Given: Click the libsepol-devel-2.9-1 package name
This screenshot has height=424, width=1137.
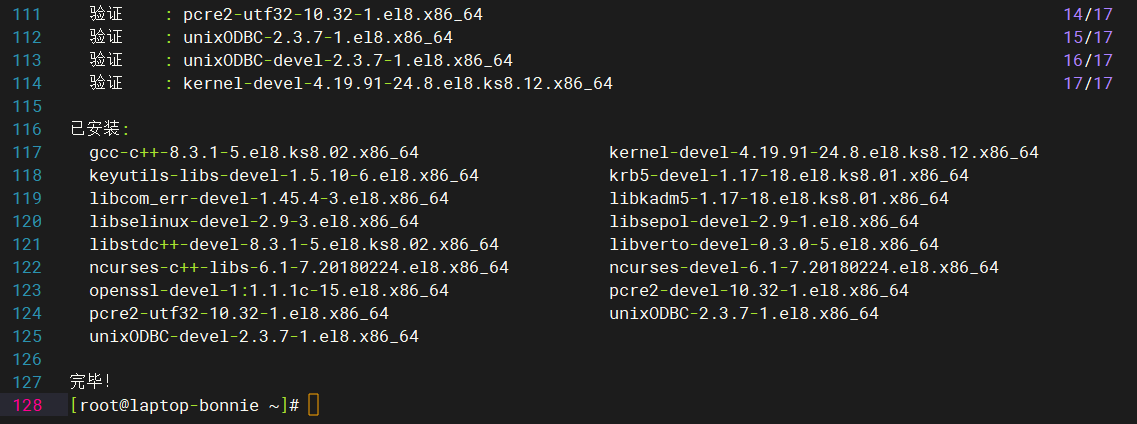Looking at the screenshot, I should [x=764, y=222].
